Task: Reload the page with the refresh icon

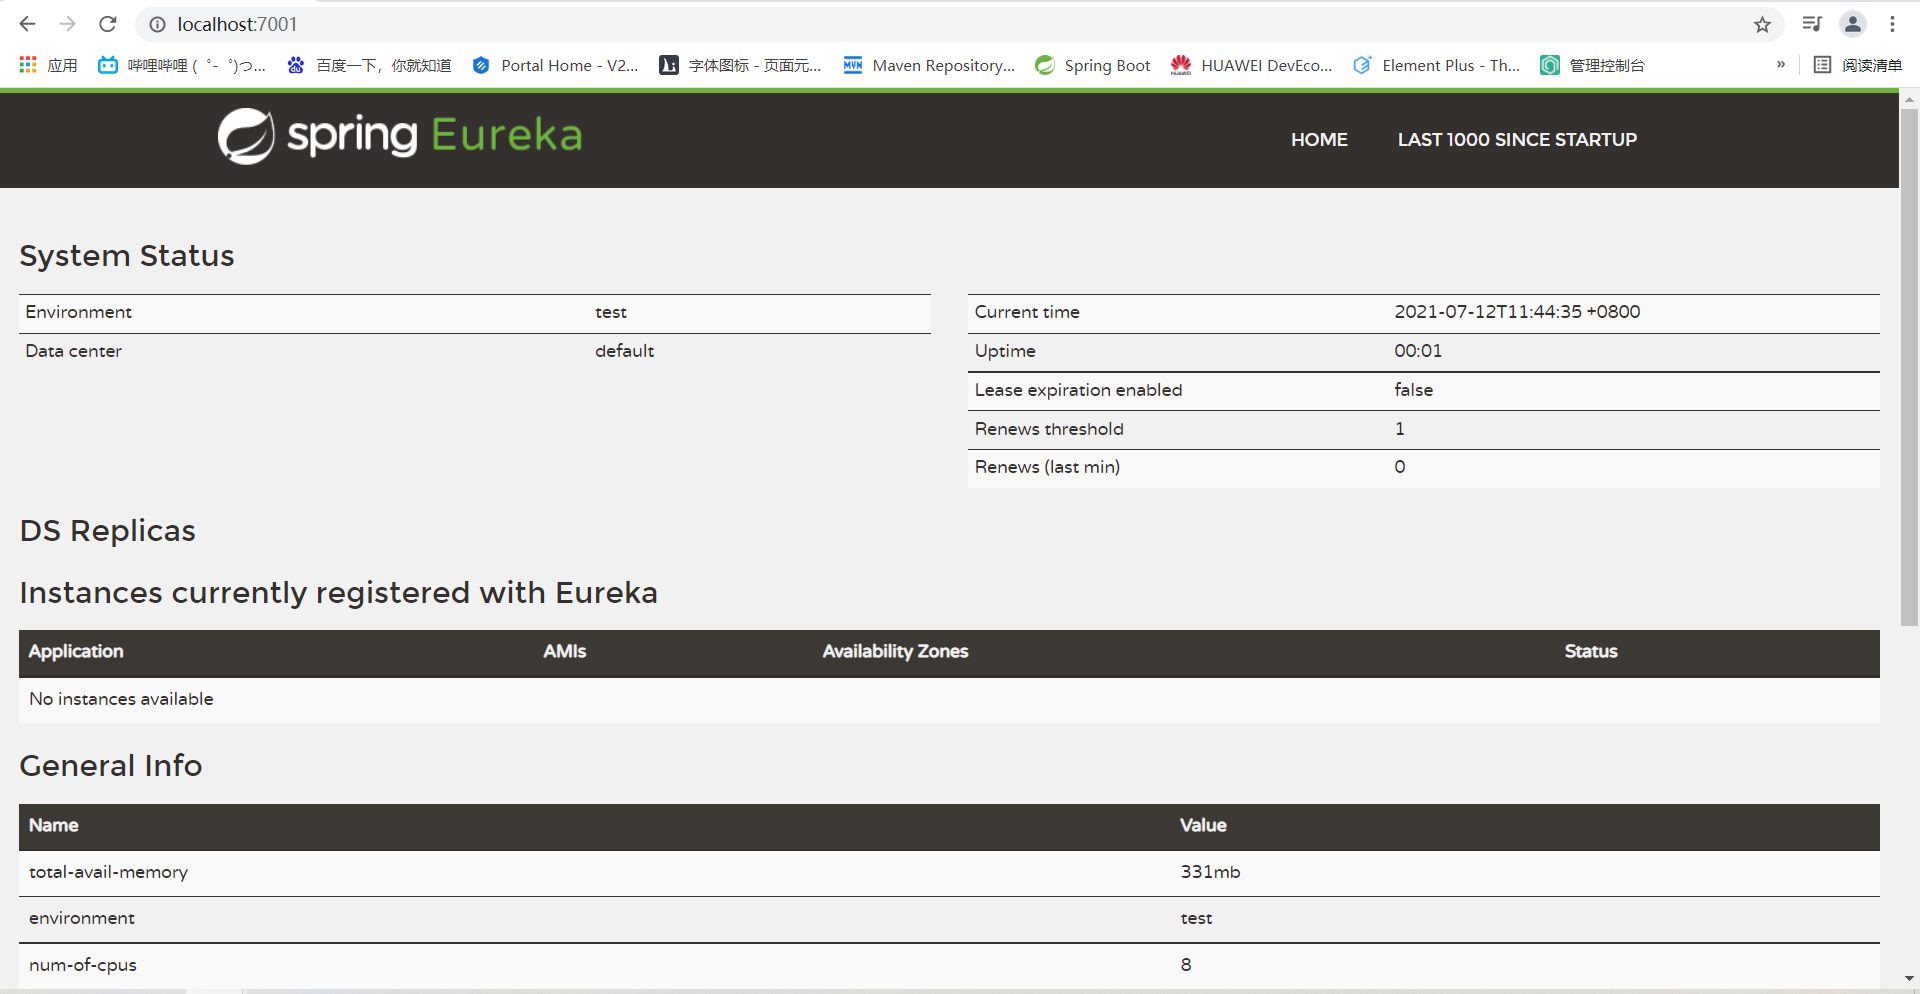Action: pyautogui.click(x=108, y=24)
